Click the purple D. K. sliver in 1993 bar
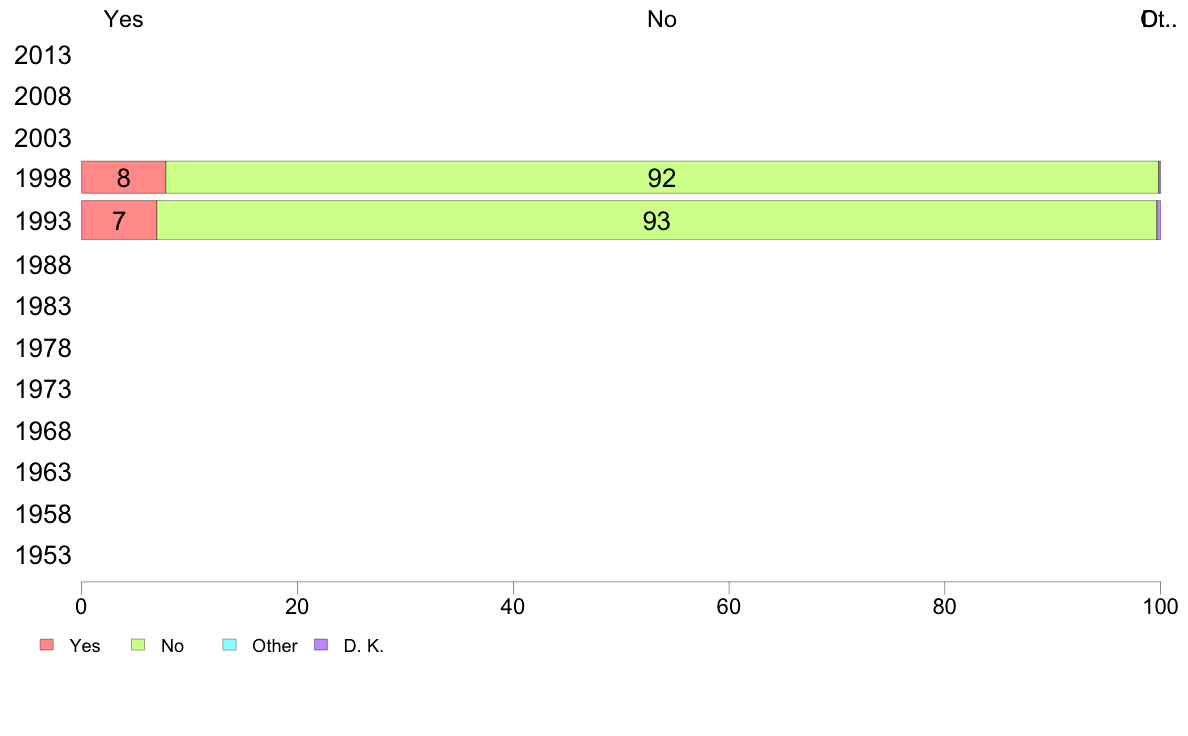 pos(1158,220)
